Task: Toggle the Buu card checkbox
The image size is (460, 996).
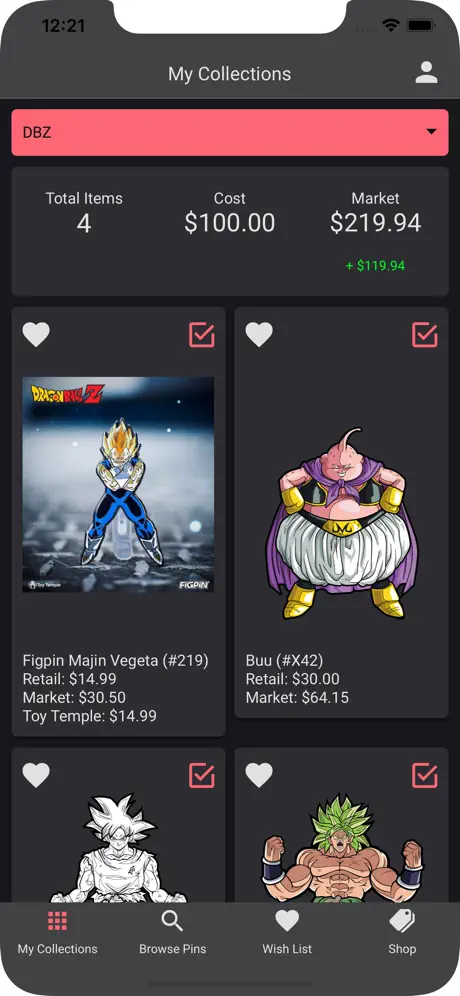Action: coord(425,335)
